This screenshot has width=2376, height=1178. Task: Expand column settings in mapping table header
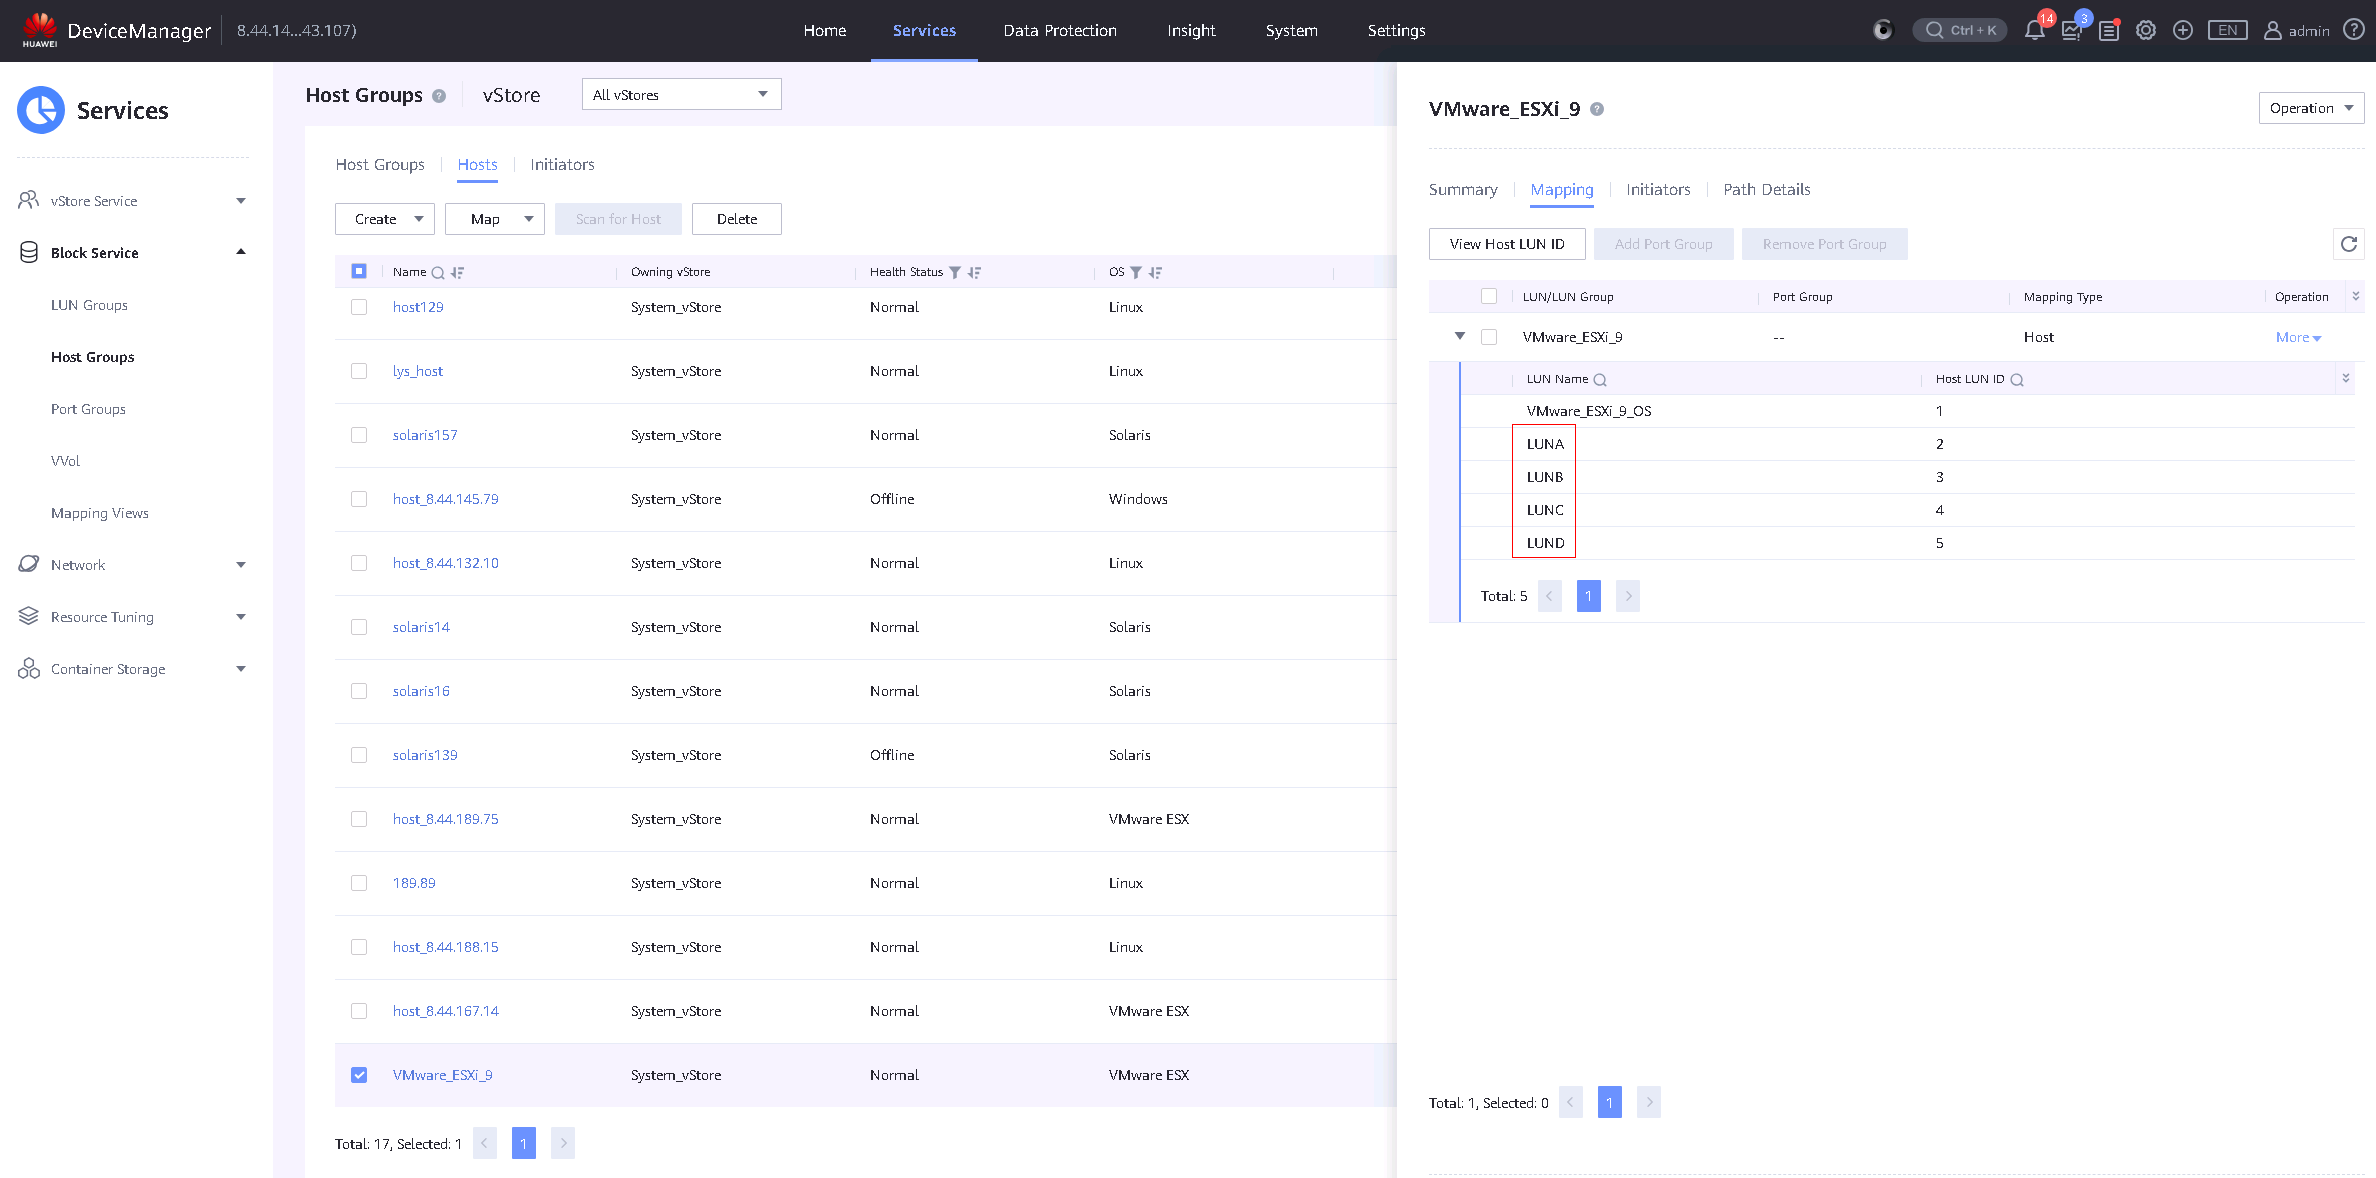click(x=2355, y=296)
